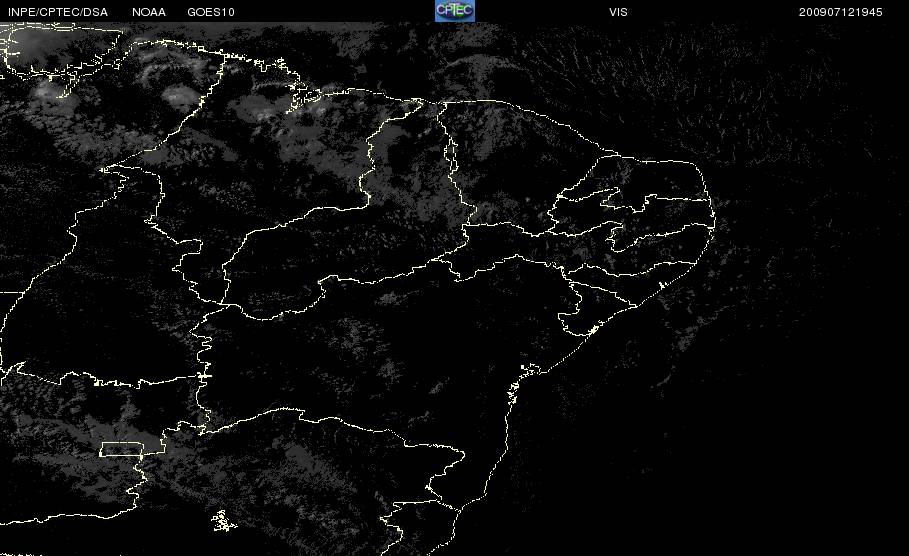Select the INPE/CPTEC/DSA header label

coord(58,12)
